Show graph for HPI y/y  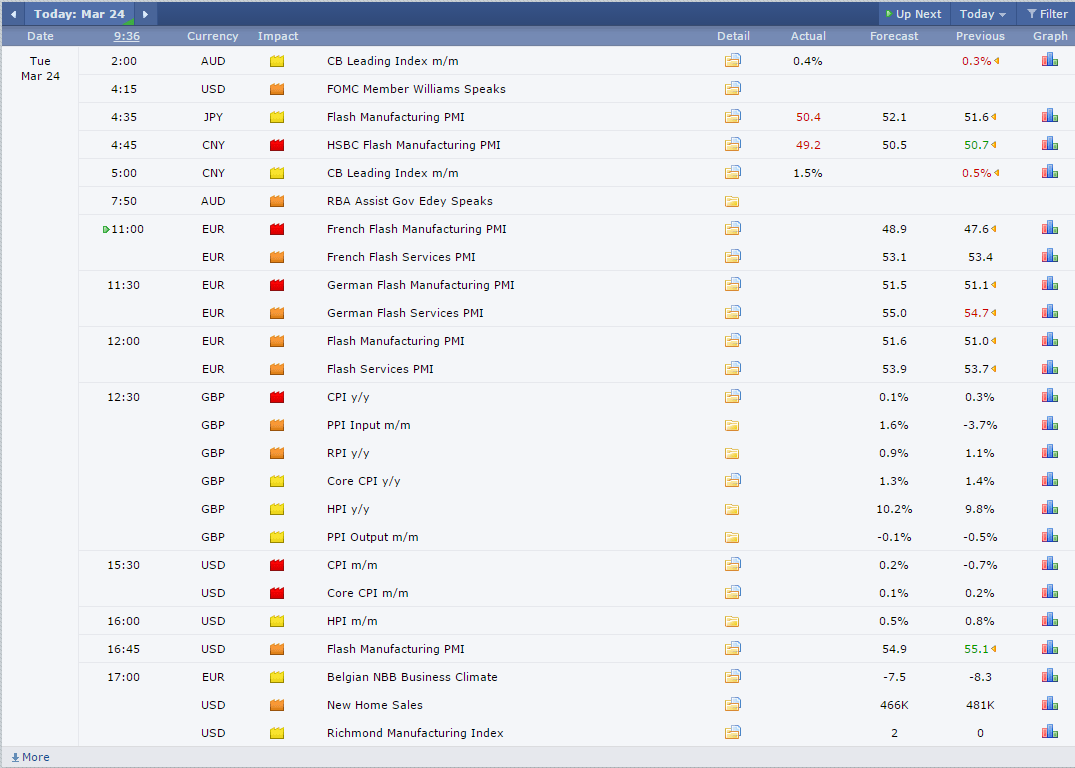[x=1050, y=508]
